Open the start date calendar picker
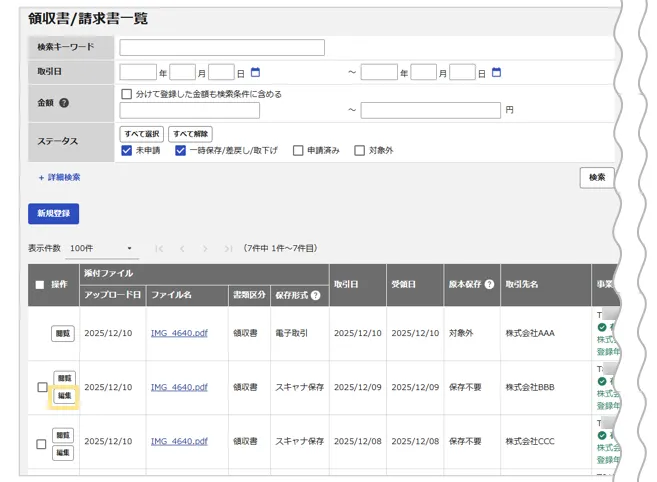Image resolution: width=657 pixels, height=482 pixels. click(255, 73)
